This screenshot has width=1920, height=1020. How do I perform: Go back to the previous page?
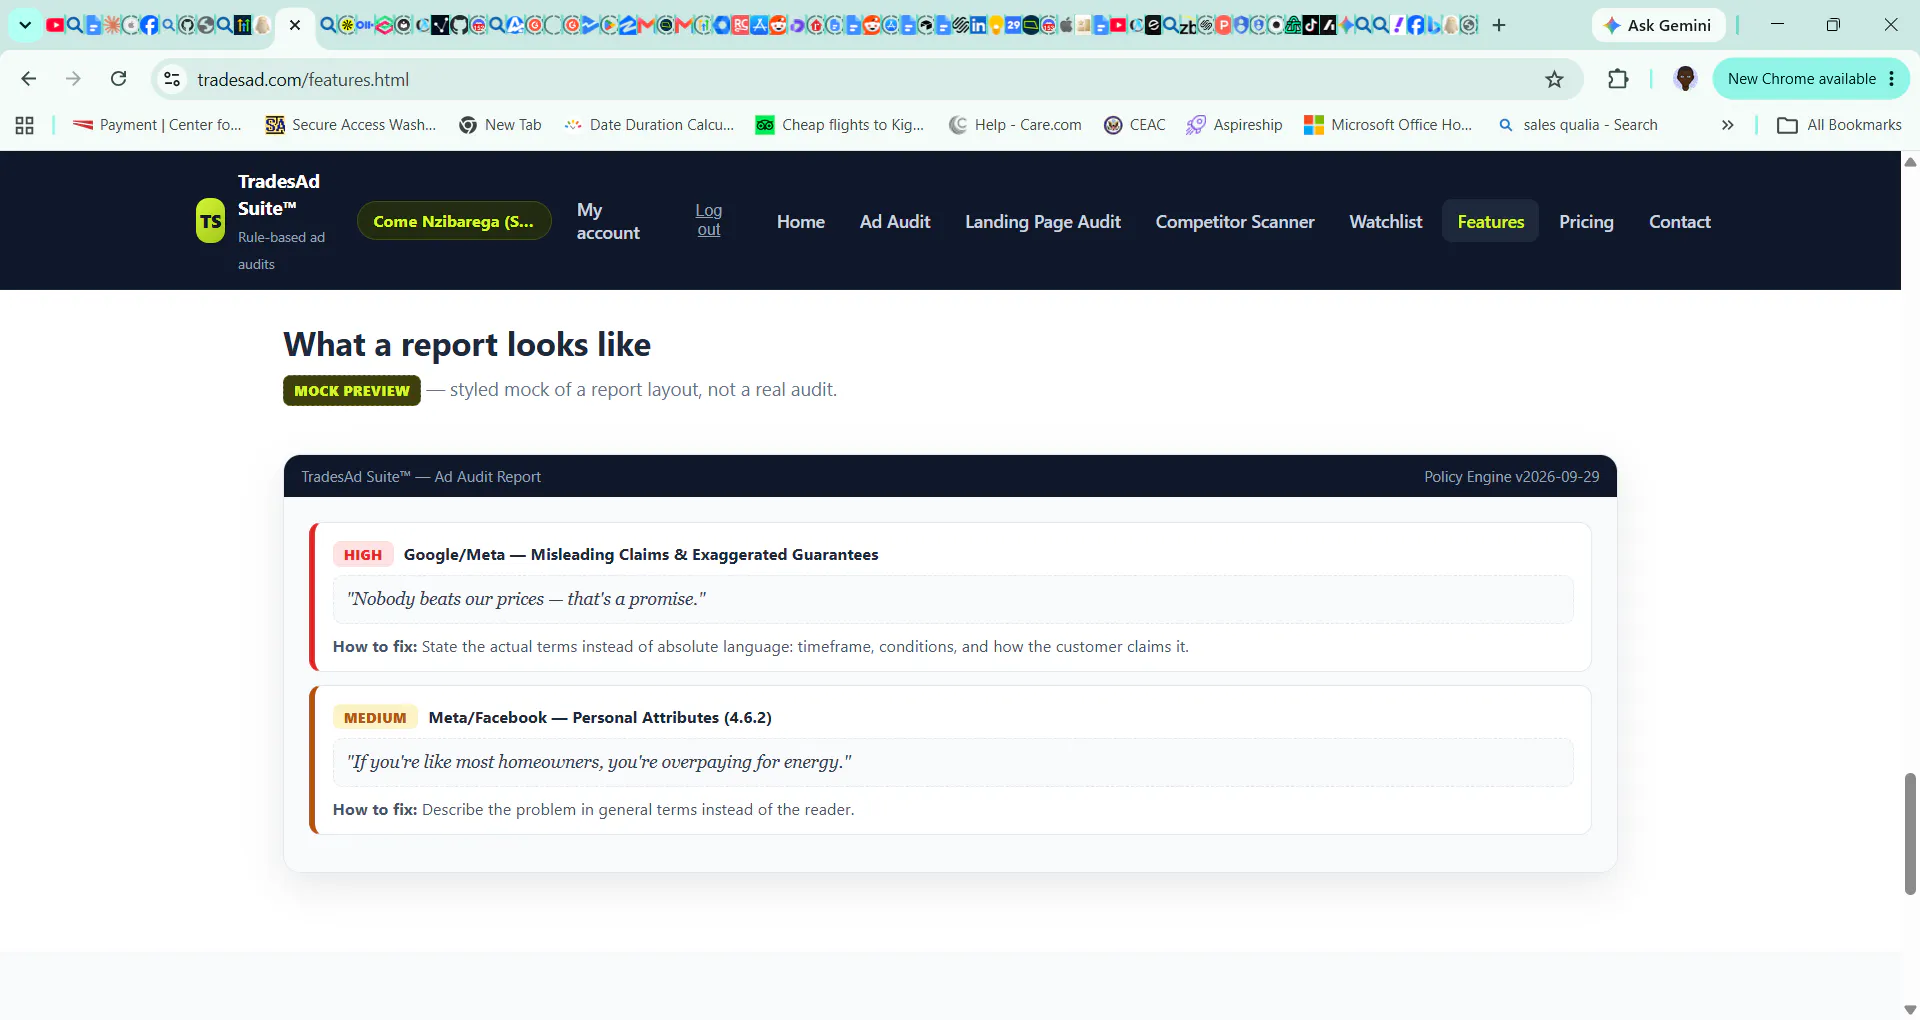28,79
